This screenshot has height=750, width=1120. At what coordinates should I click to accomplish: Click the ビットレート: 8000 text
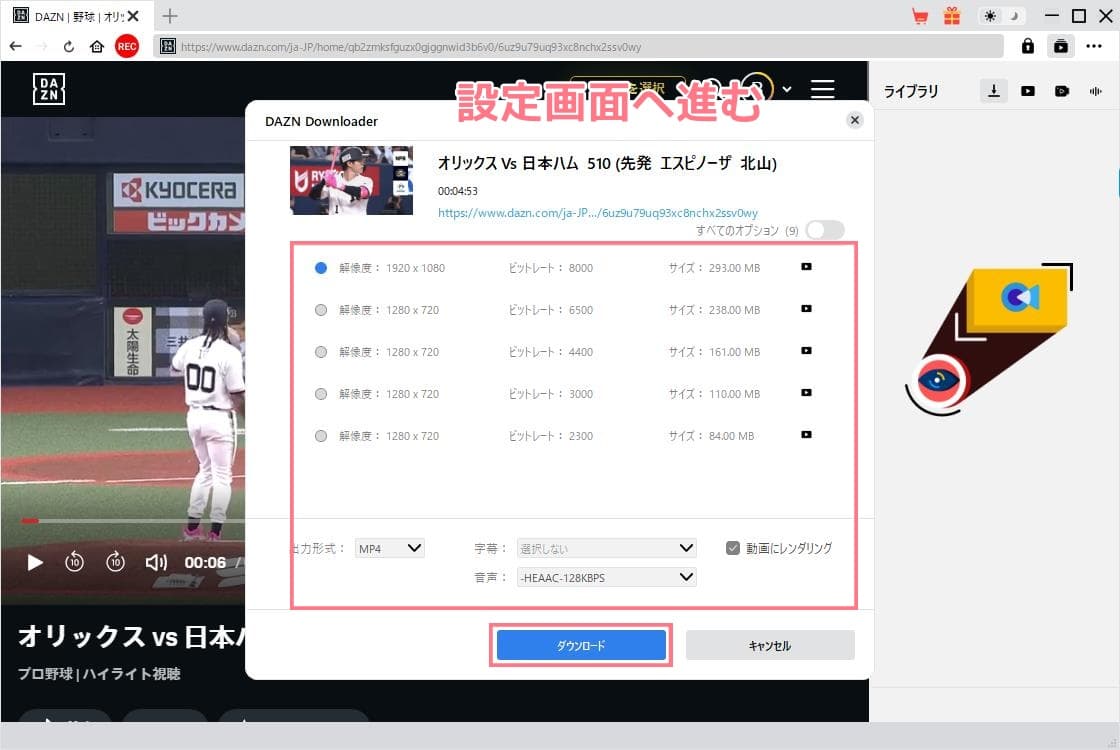coord(551,268)
